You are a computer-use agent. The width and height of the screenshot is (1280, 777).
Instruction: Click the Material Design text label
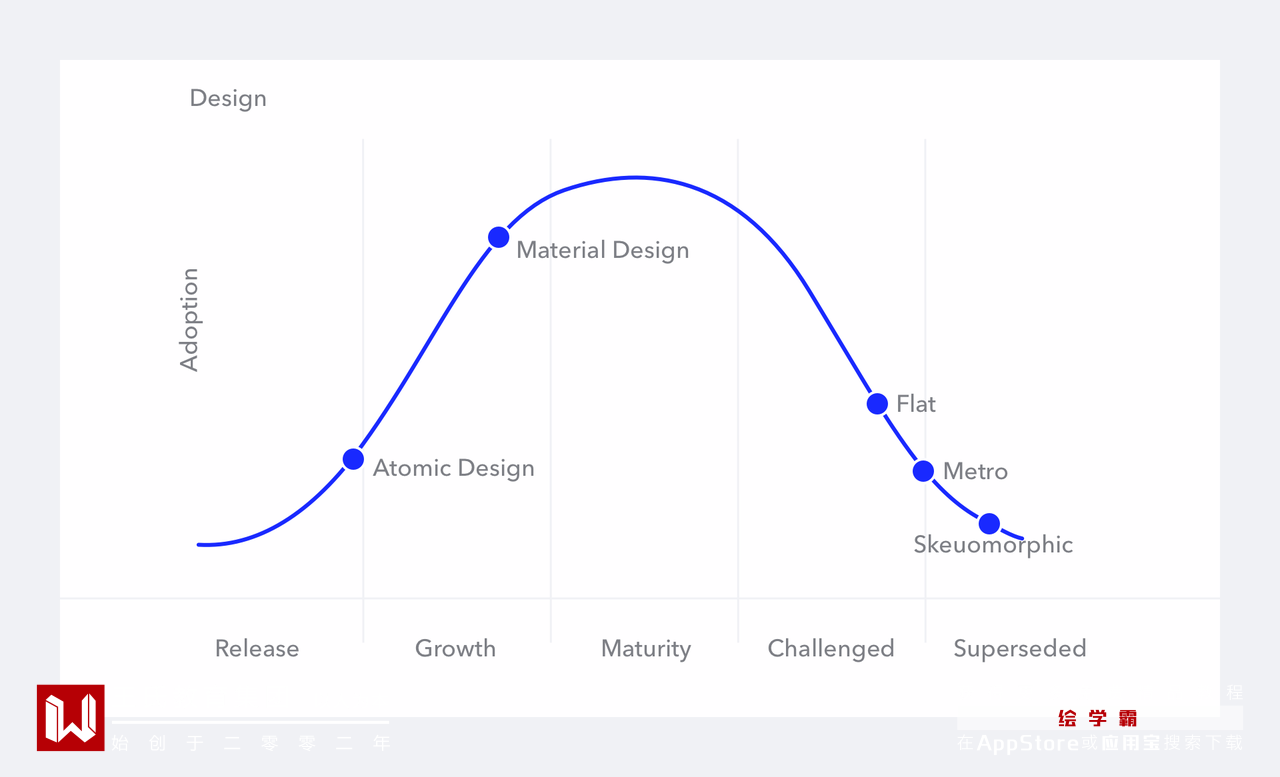[x=603, y=250]
